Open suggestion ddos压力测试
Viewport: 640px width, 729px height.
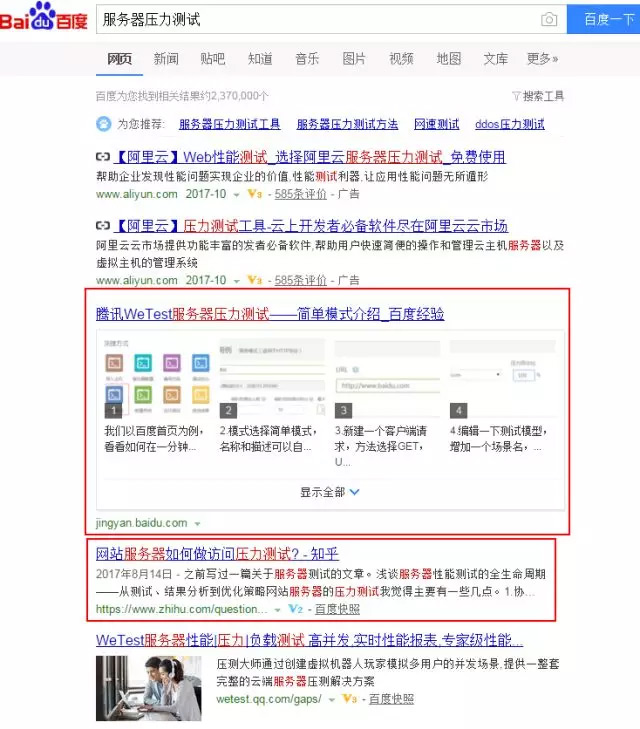[510, 124]
